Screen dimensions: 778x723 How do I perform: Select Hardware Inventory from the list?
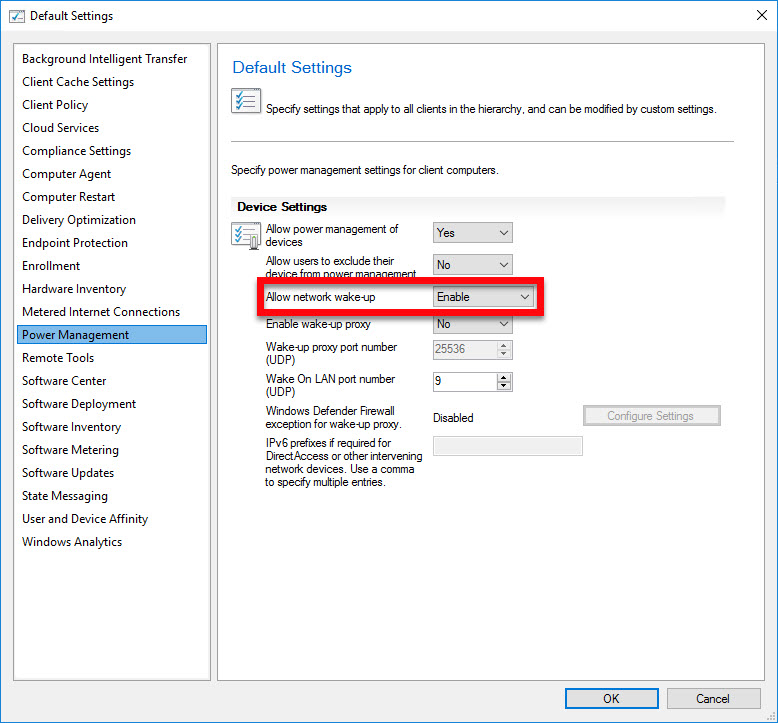(74, 289)
